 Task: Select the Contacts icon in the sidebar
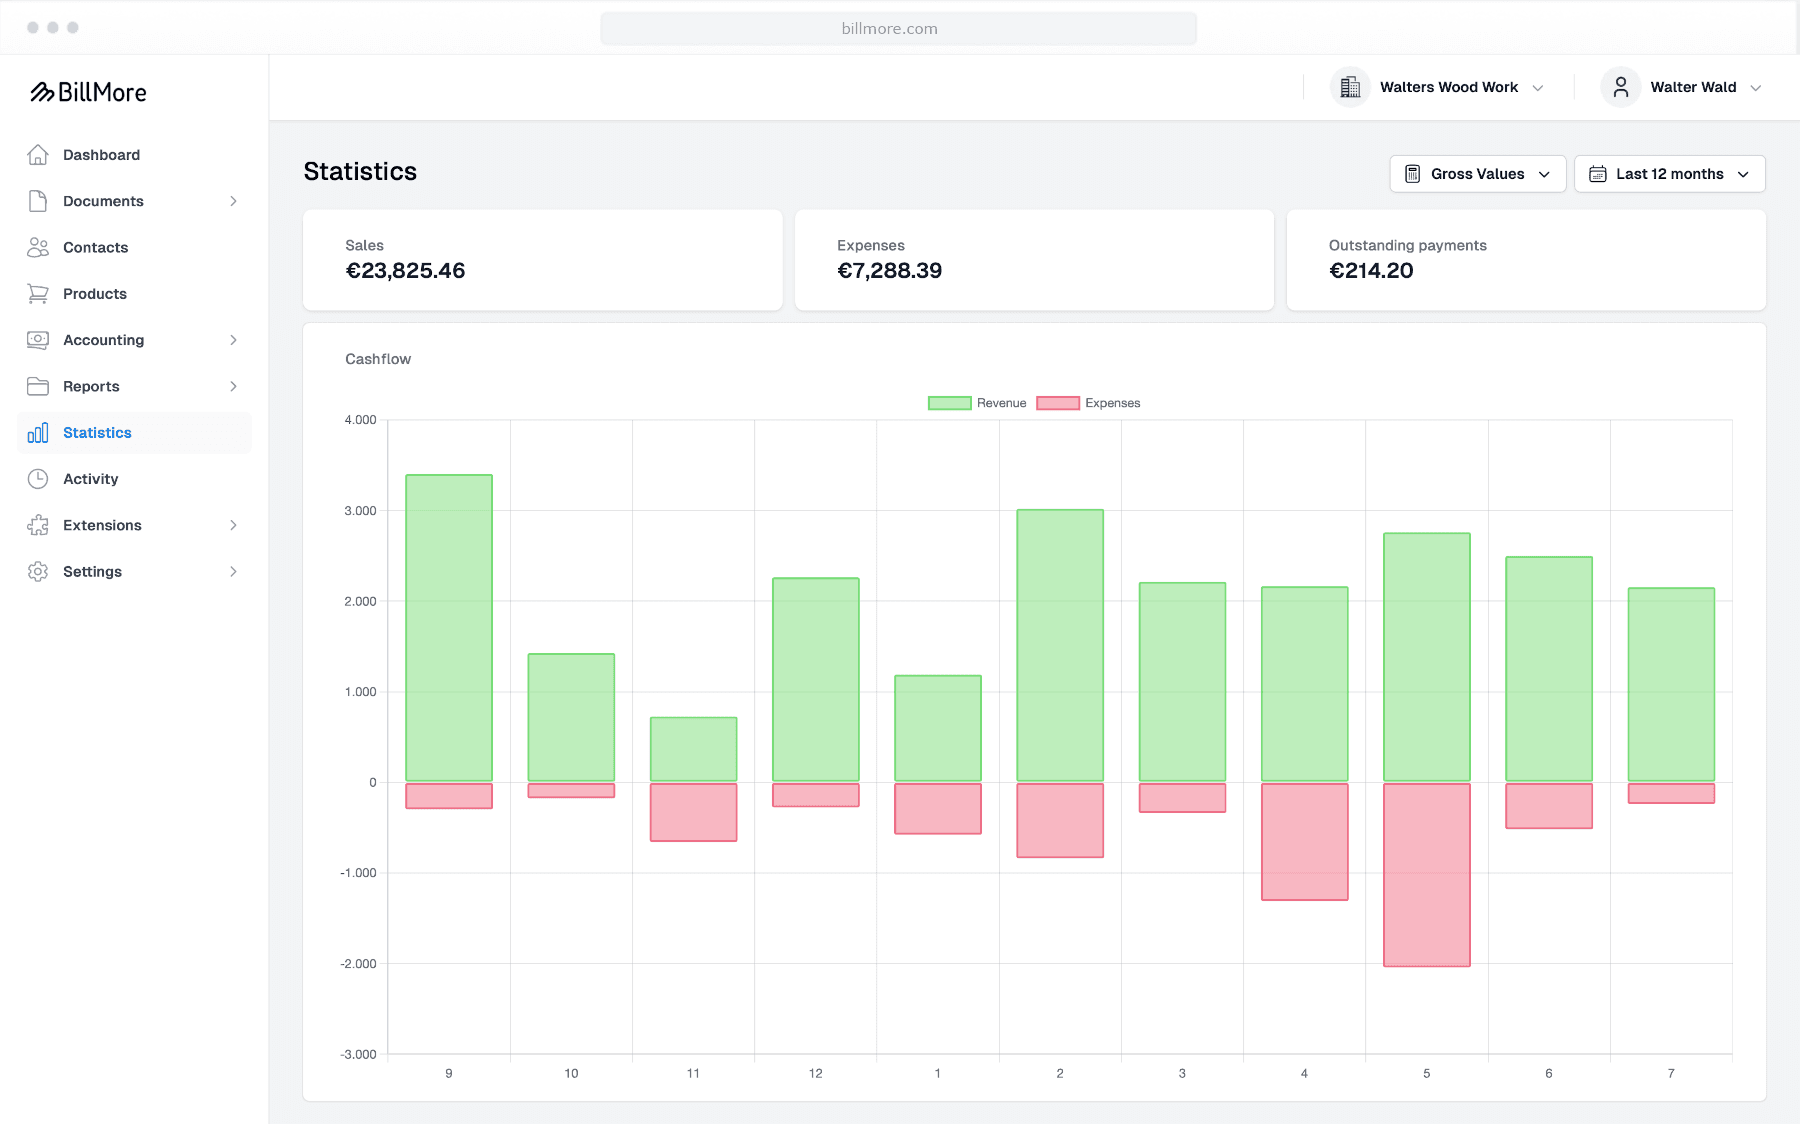[38, 247]
